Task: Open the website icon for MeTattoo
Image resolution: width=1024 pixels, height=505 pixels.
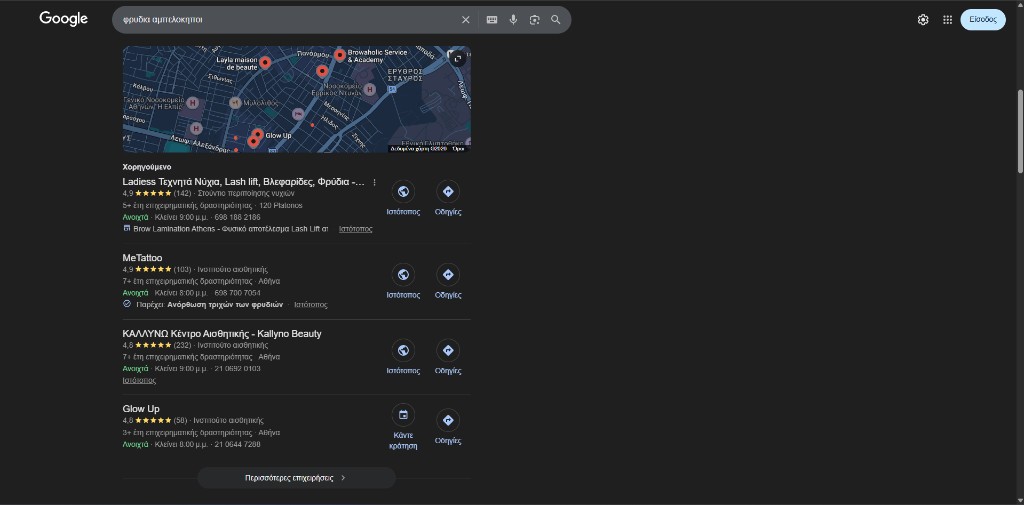Action: click(403, 274)
